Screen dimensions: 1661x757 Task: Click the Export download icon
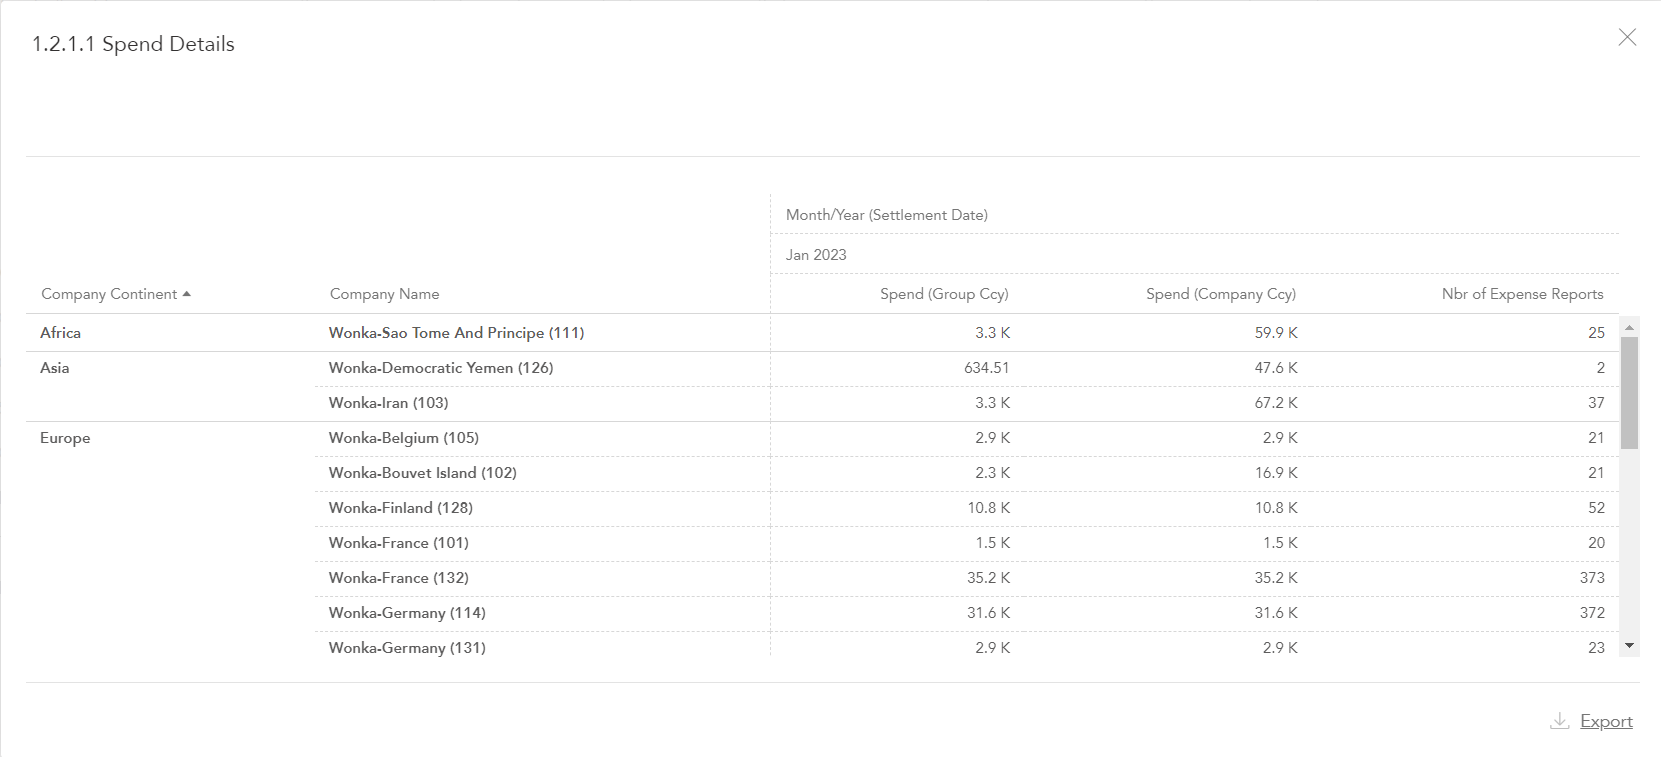coord(1559,721)
